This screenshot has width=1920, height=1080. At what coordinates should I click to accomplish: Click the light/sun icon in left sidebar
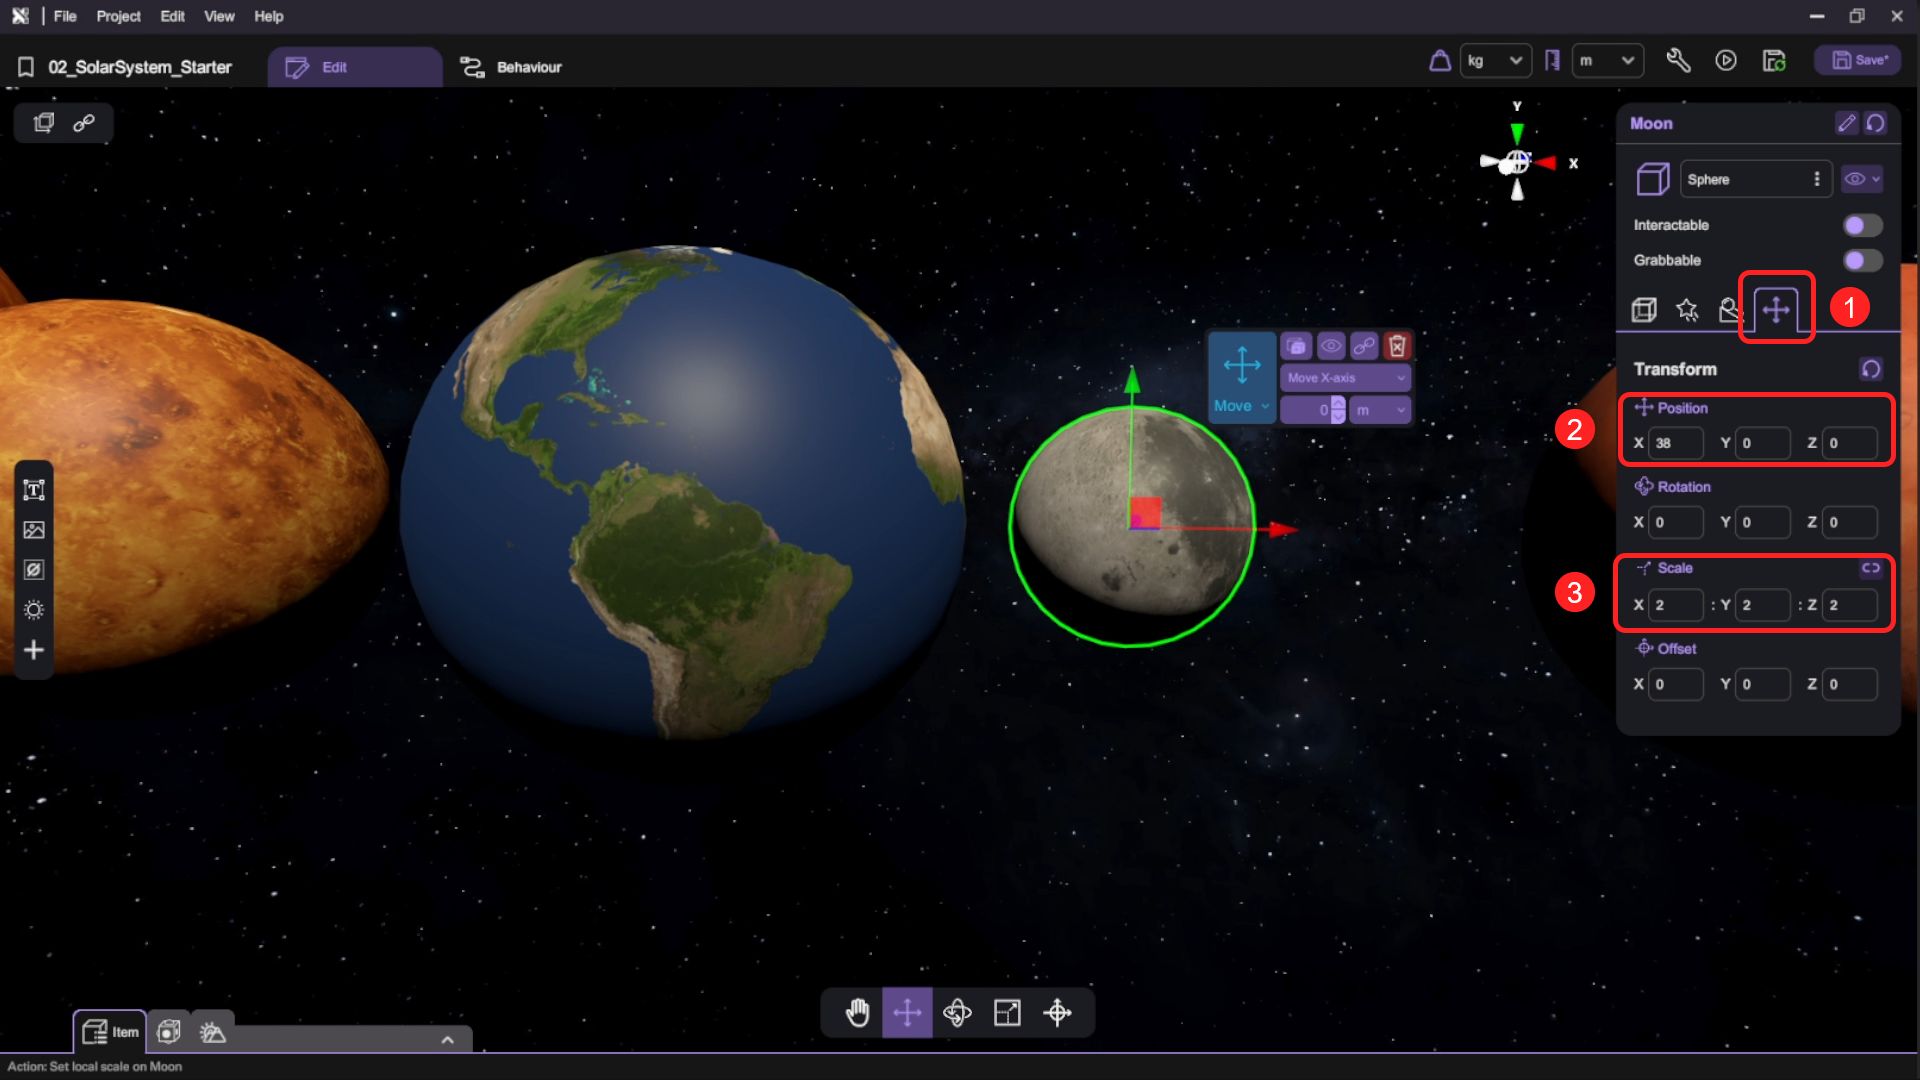(x=34, y=610)
